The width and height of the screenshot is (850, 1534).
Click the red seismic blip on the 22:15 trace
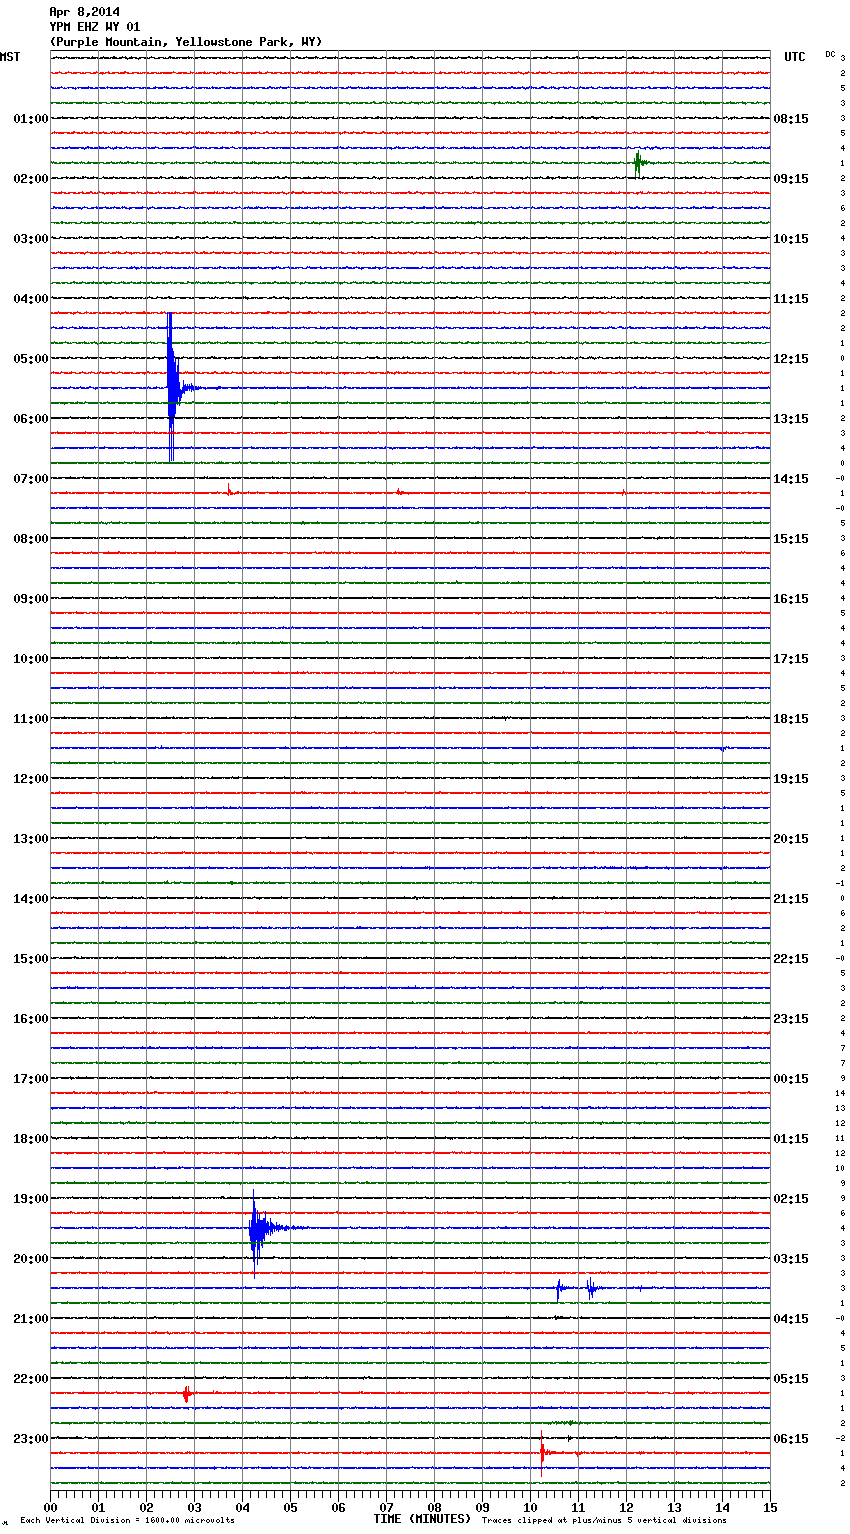point(186,1393)
